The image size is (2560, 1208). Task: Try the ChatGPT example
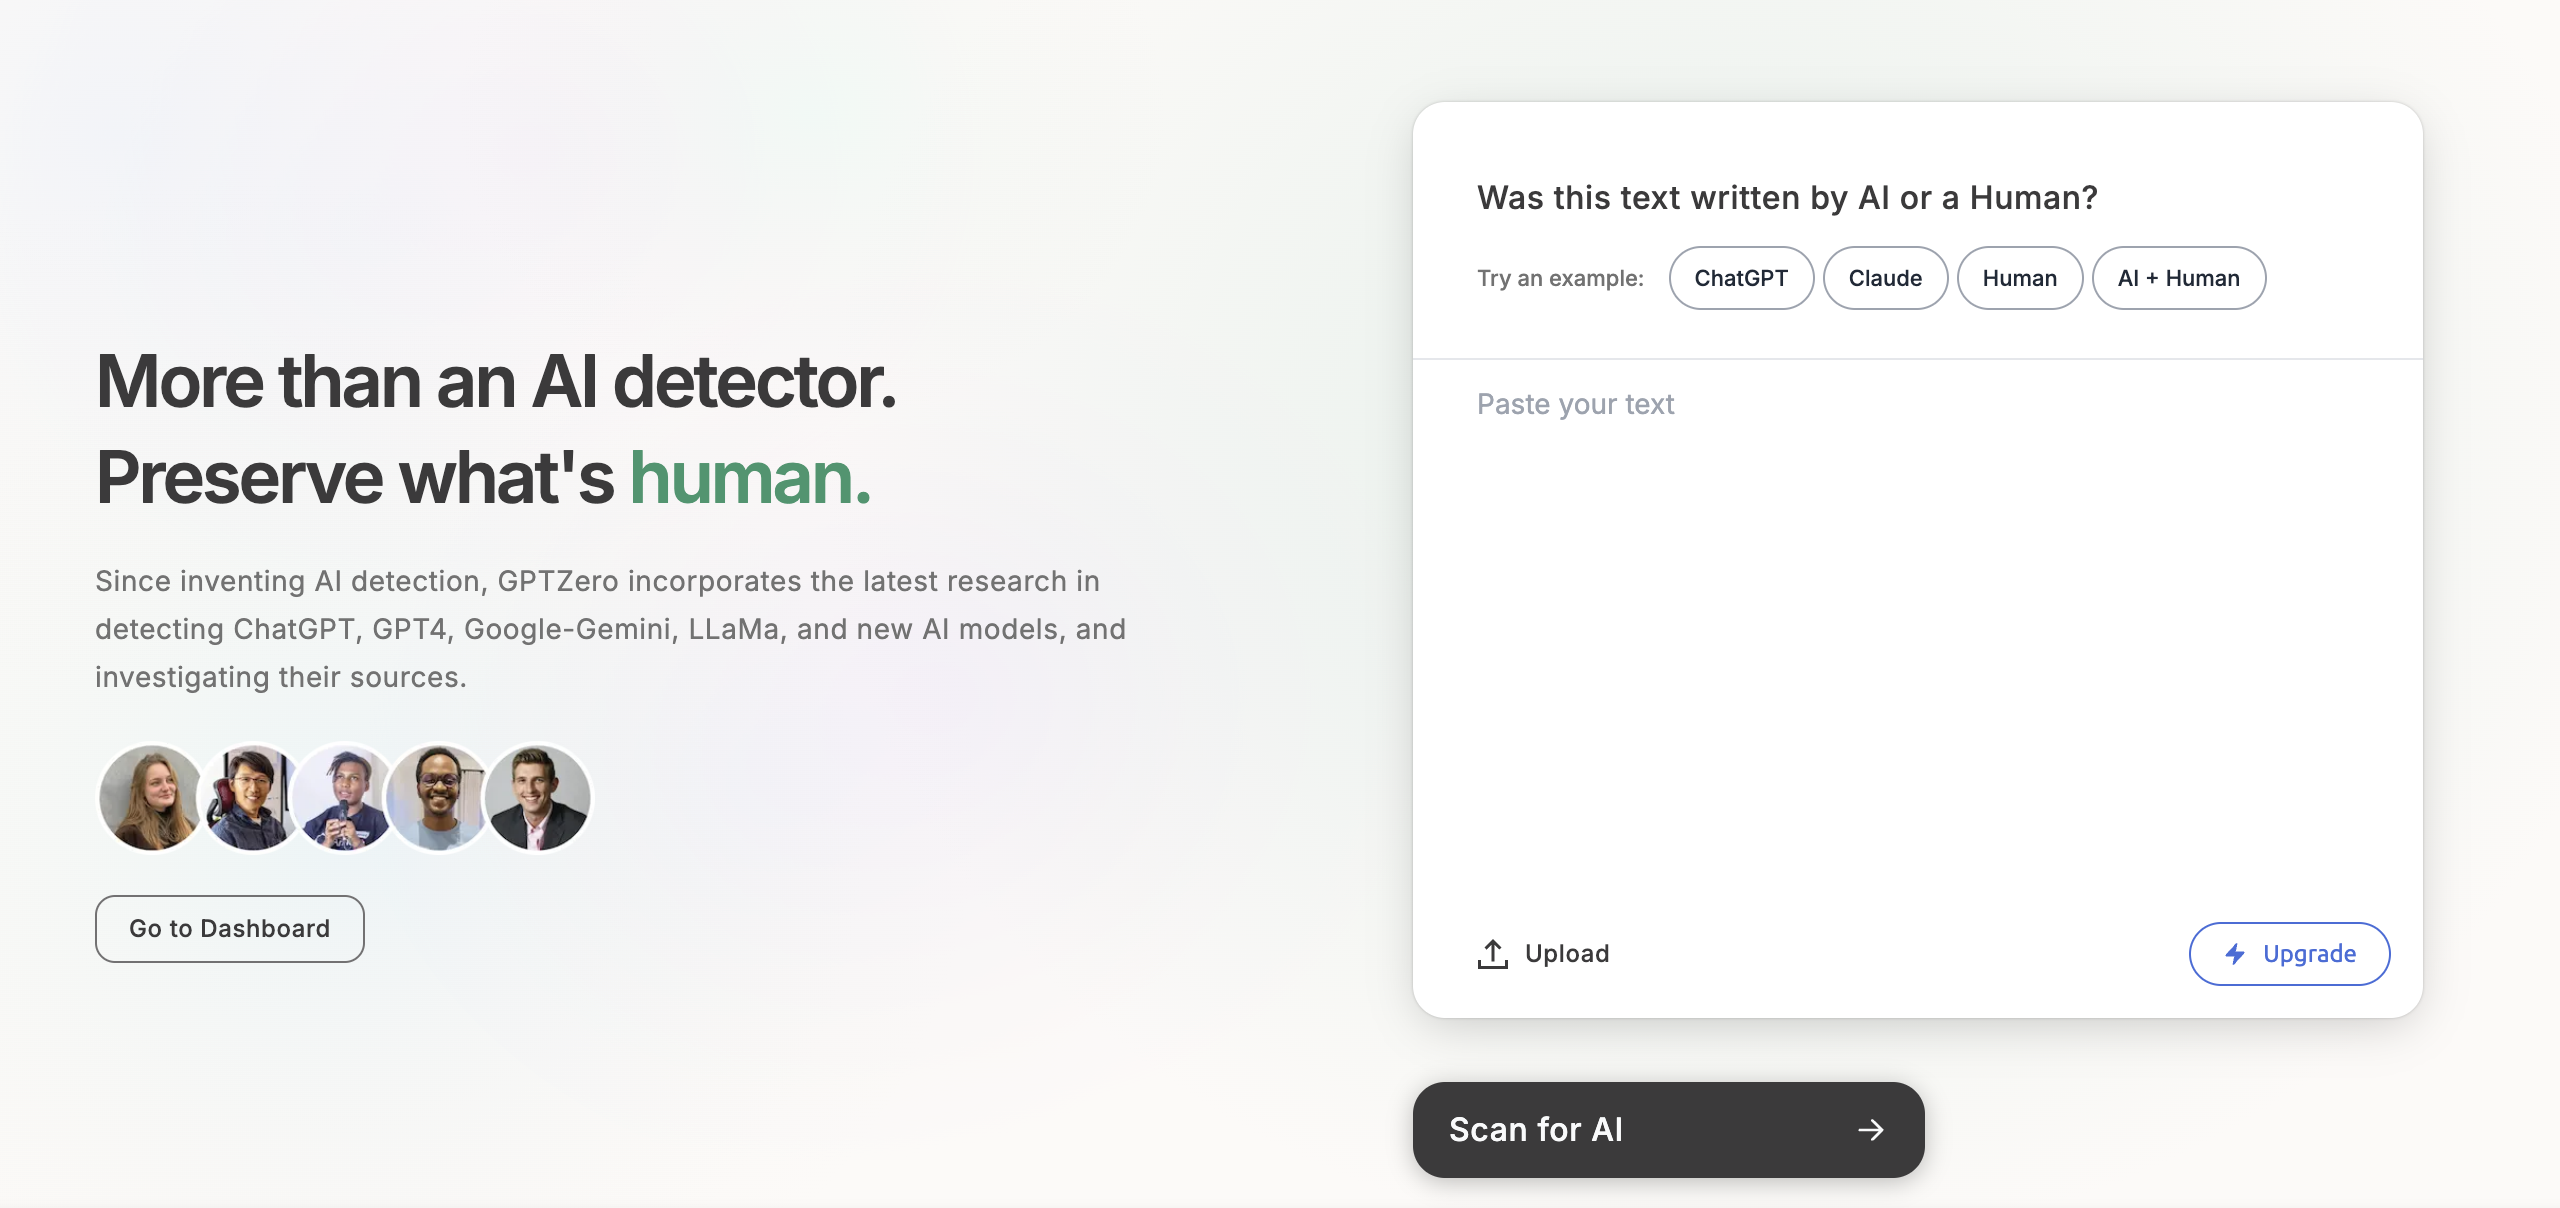click(x=1741, y=278)
